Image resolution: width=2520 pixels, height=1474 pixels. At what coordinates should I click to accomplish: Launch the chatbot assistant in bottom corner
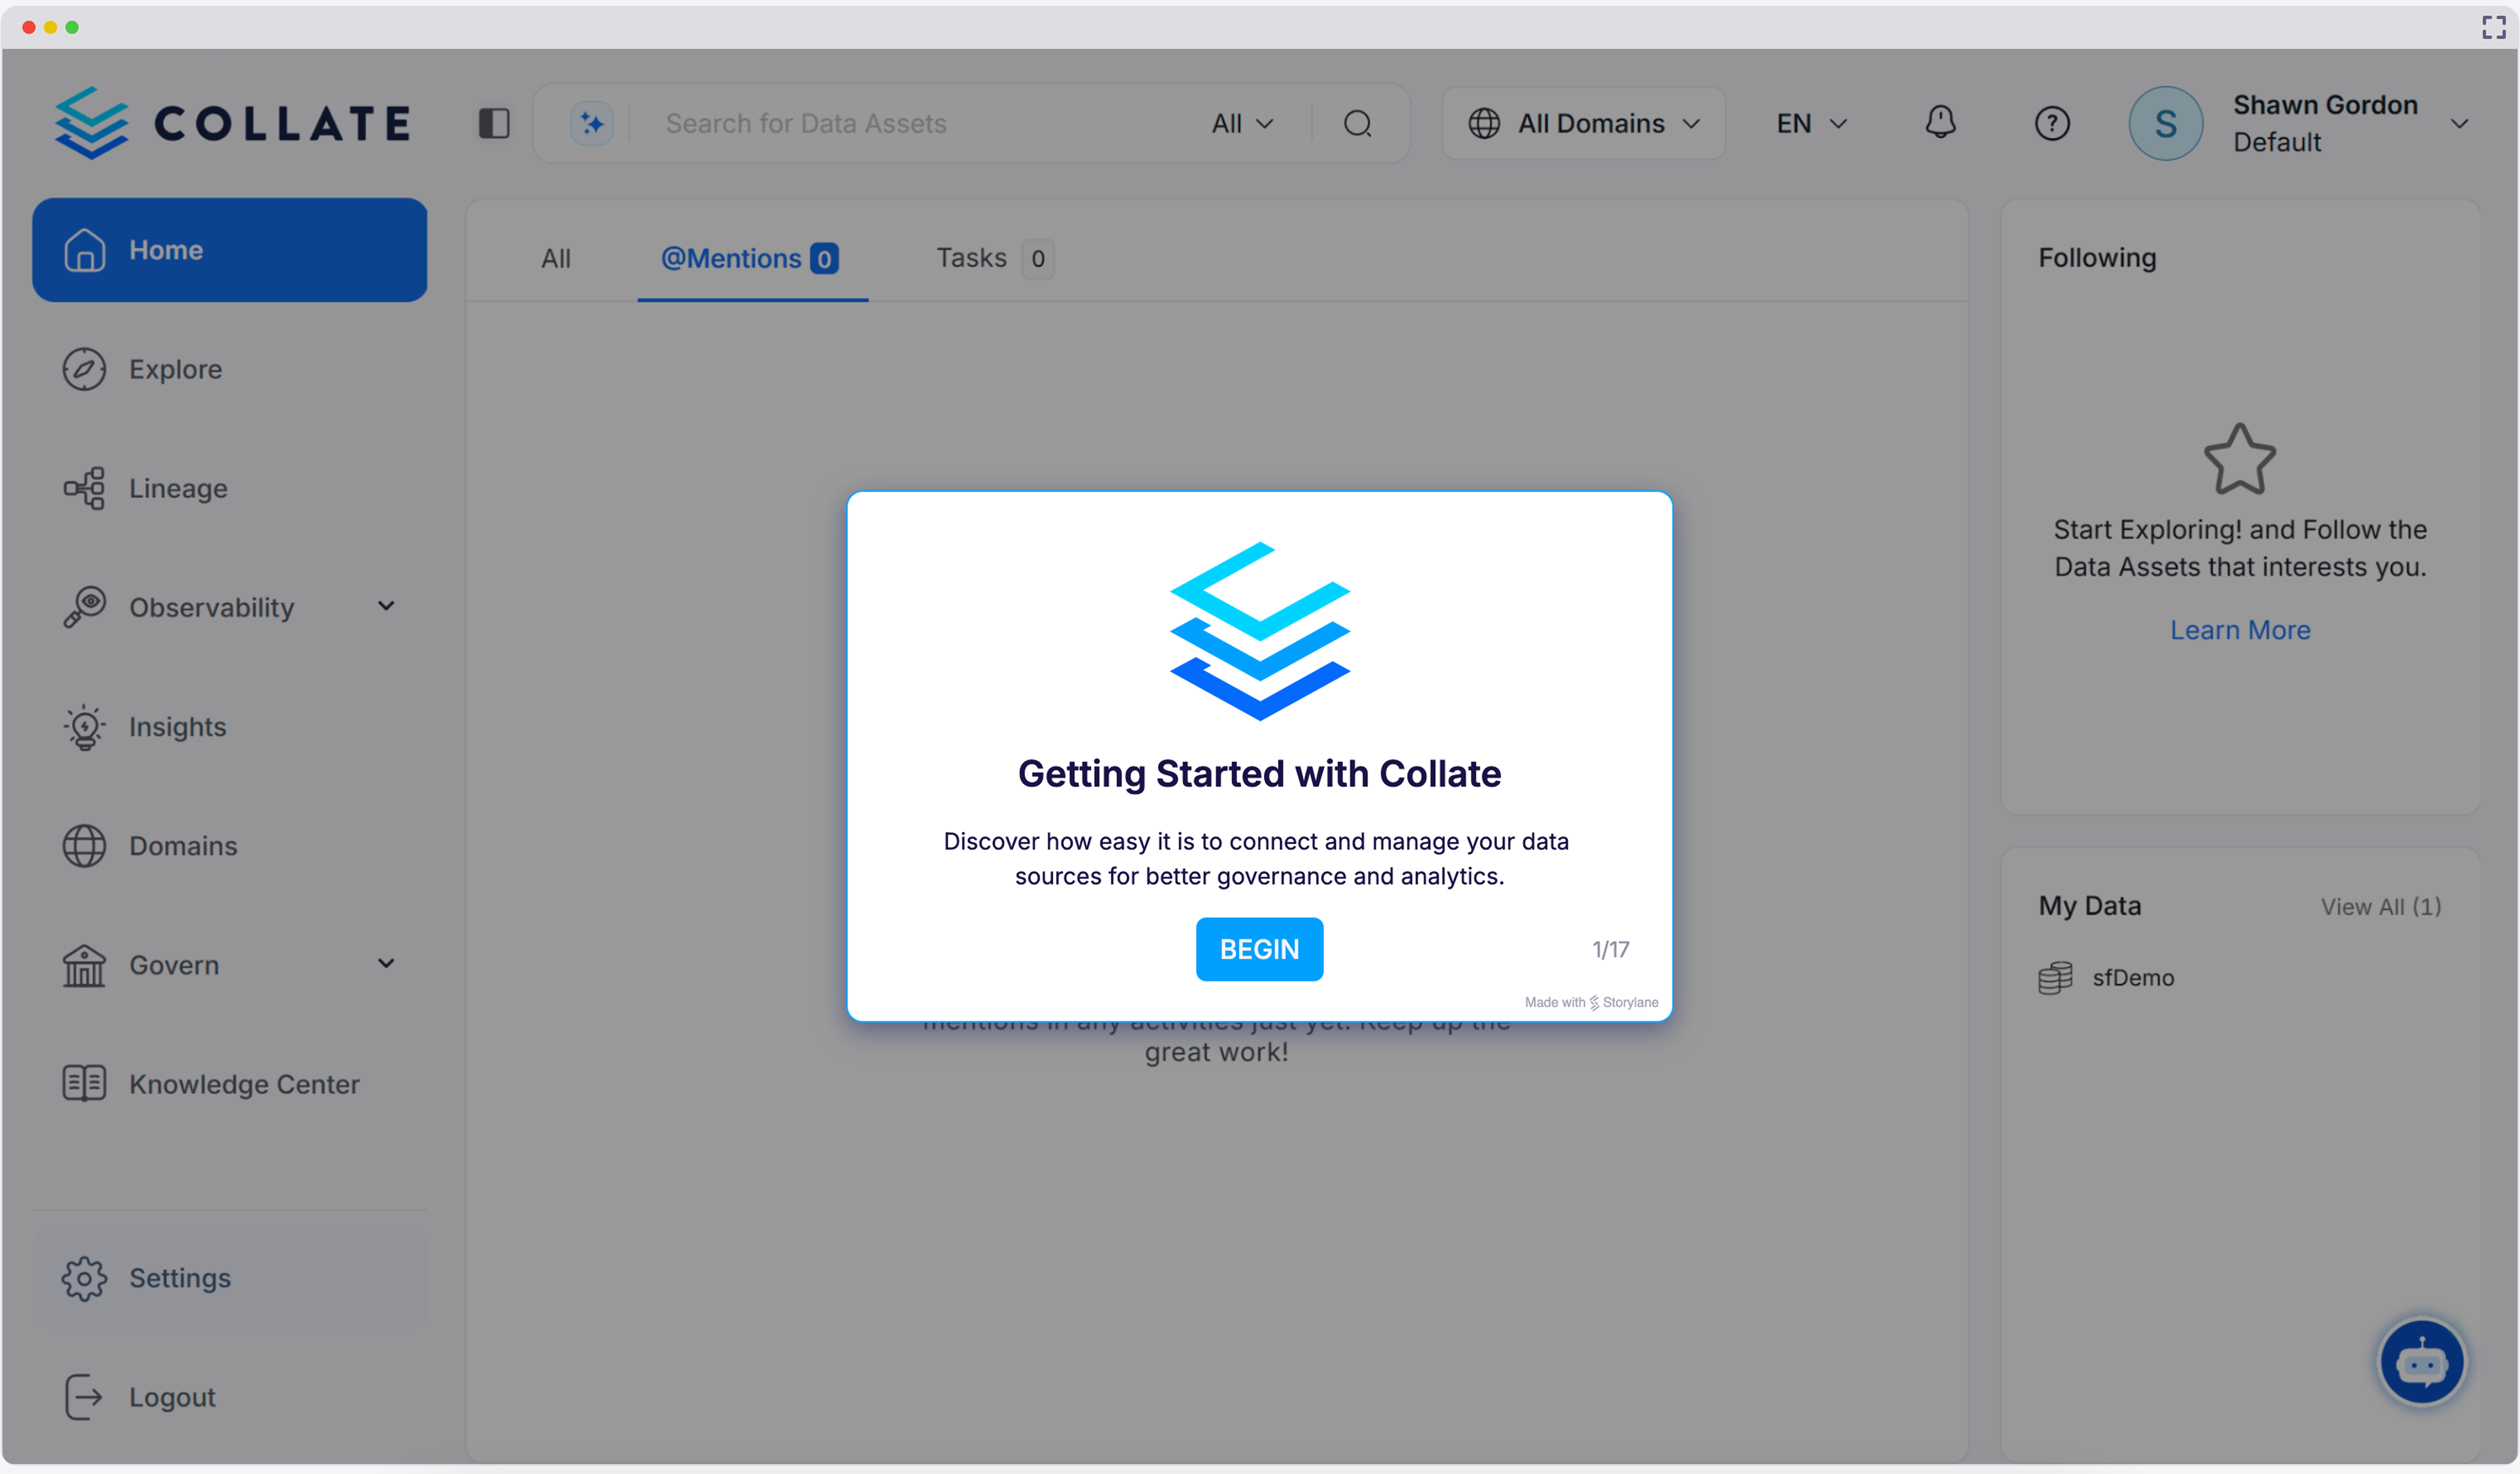2422,1361
